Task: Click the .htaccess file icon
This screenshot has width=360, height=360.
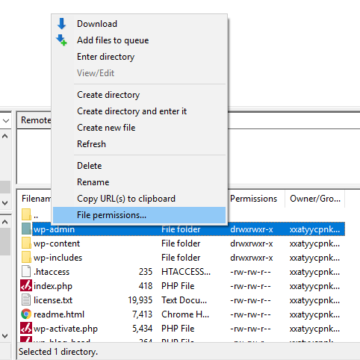Action: click(x=26, y=272)
